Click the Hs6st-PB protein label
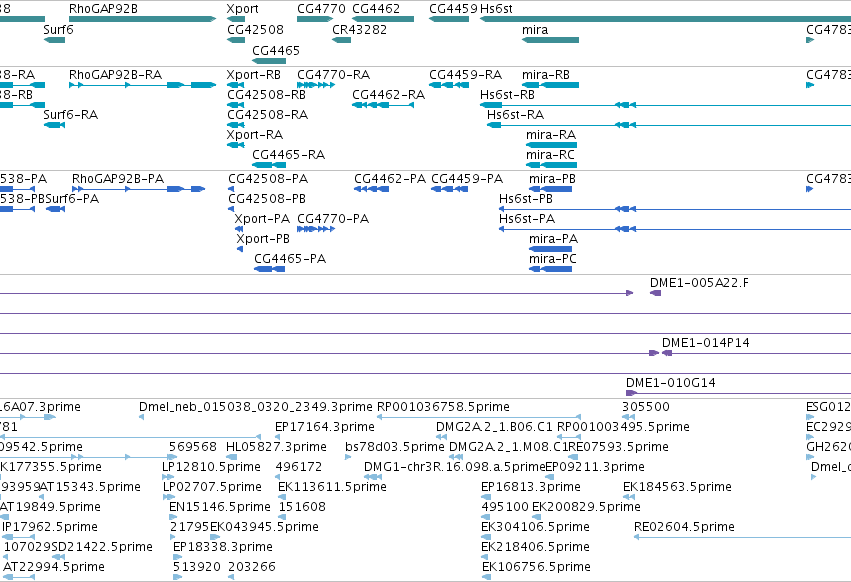 tap(526, 199)
